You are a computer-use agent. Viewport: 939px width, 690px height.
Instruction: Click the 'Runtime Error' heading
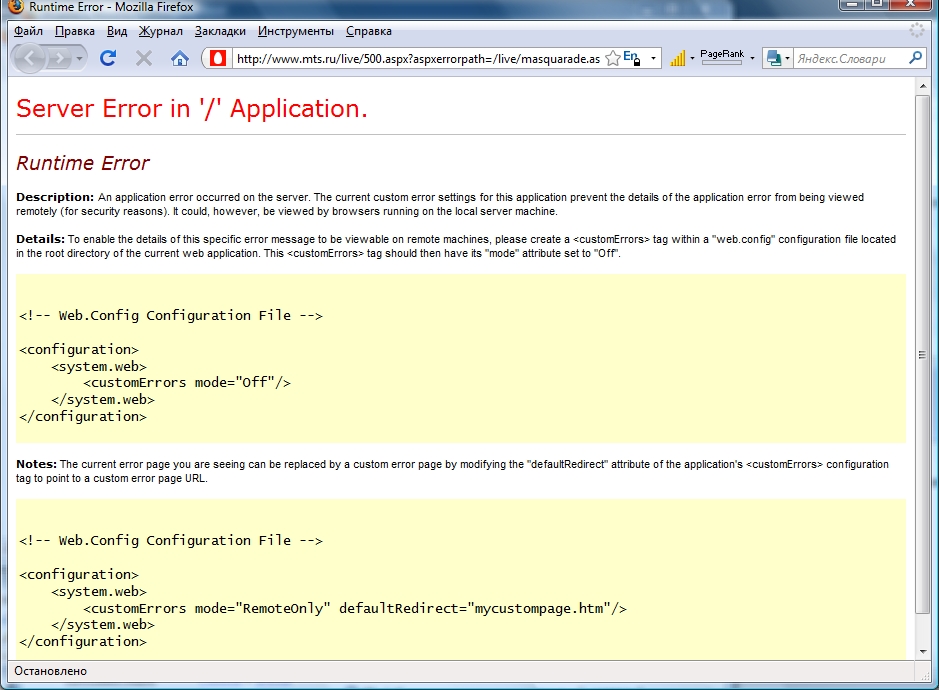(83, 163)
